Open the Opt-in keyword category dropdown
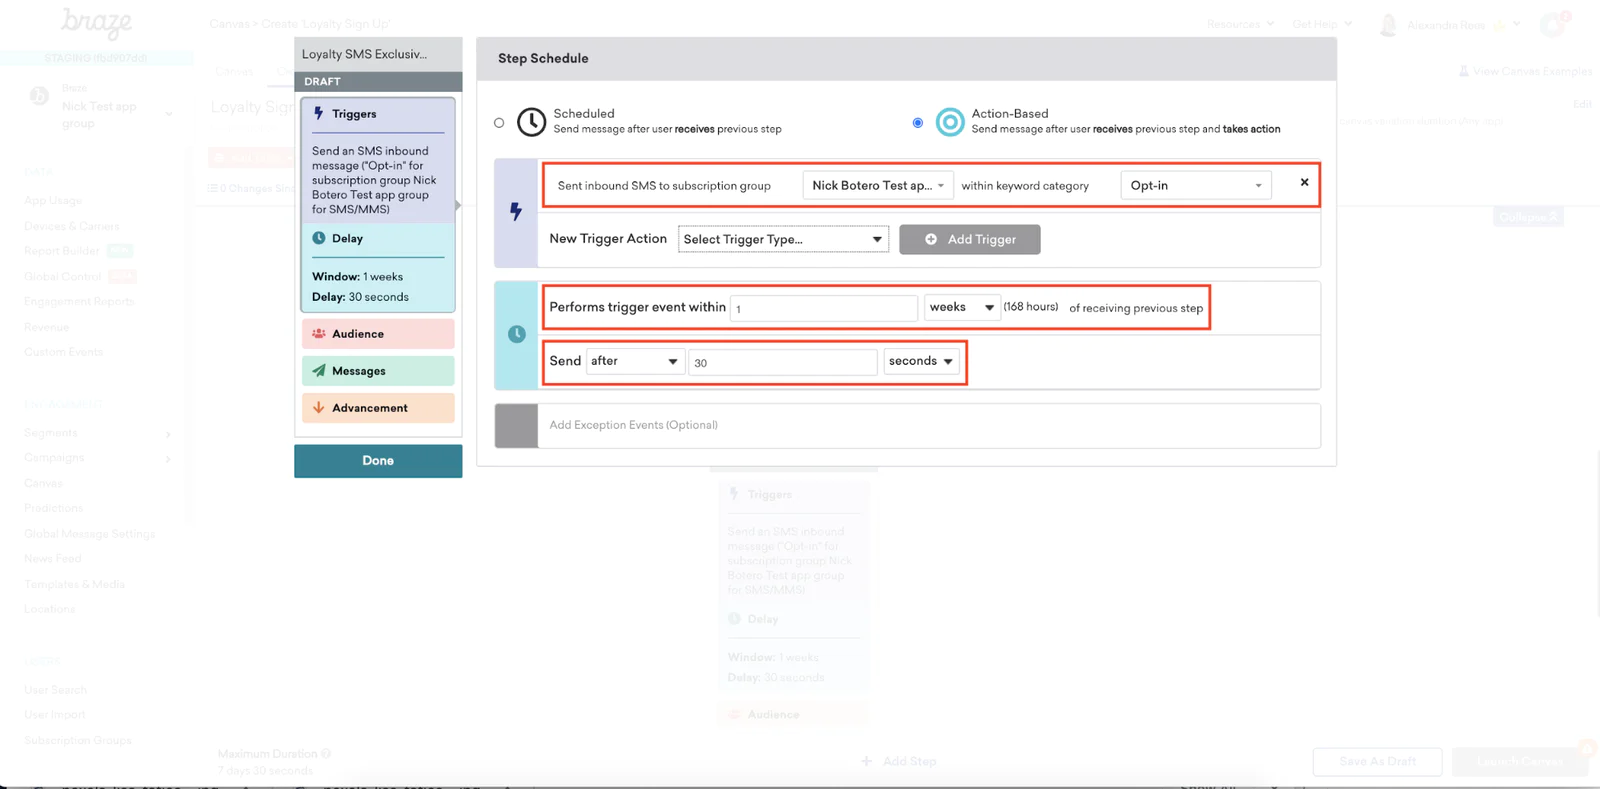 [x=1196, y=185]
